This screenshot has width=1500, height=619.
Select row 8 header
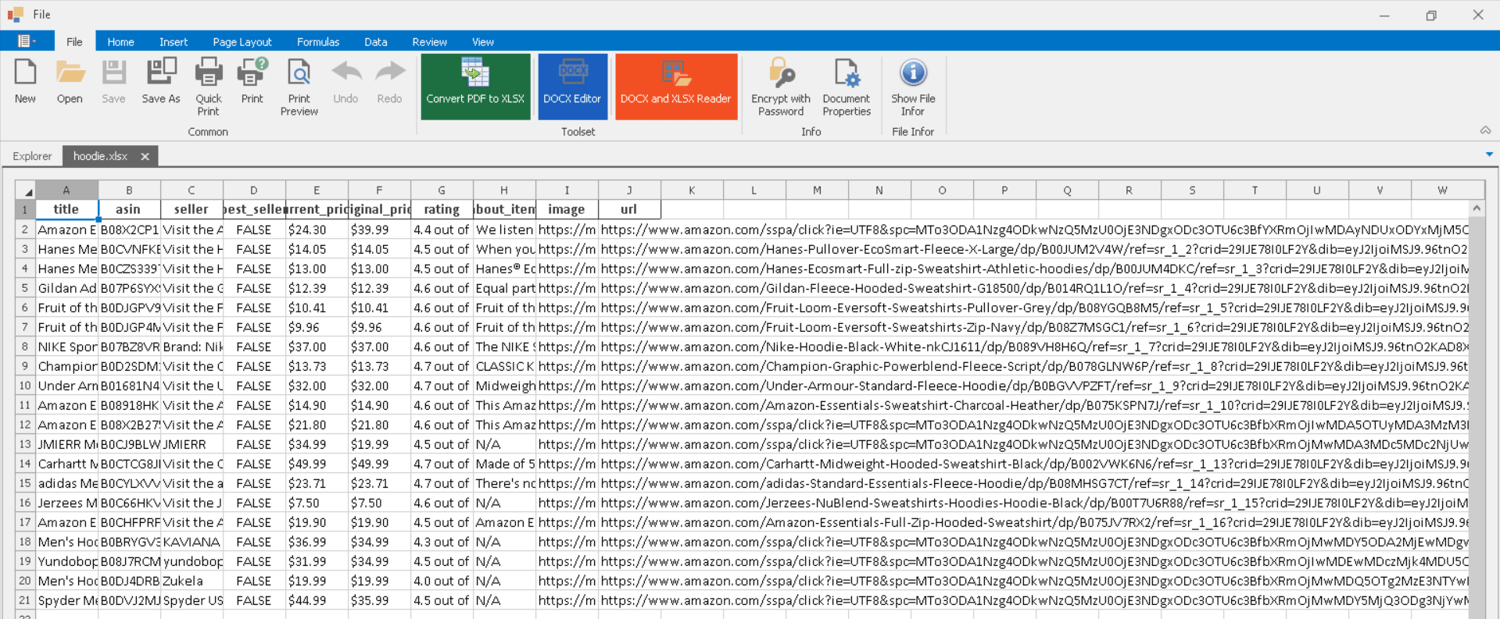point(25,346)
